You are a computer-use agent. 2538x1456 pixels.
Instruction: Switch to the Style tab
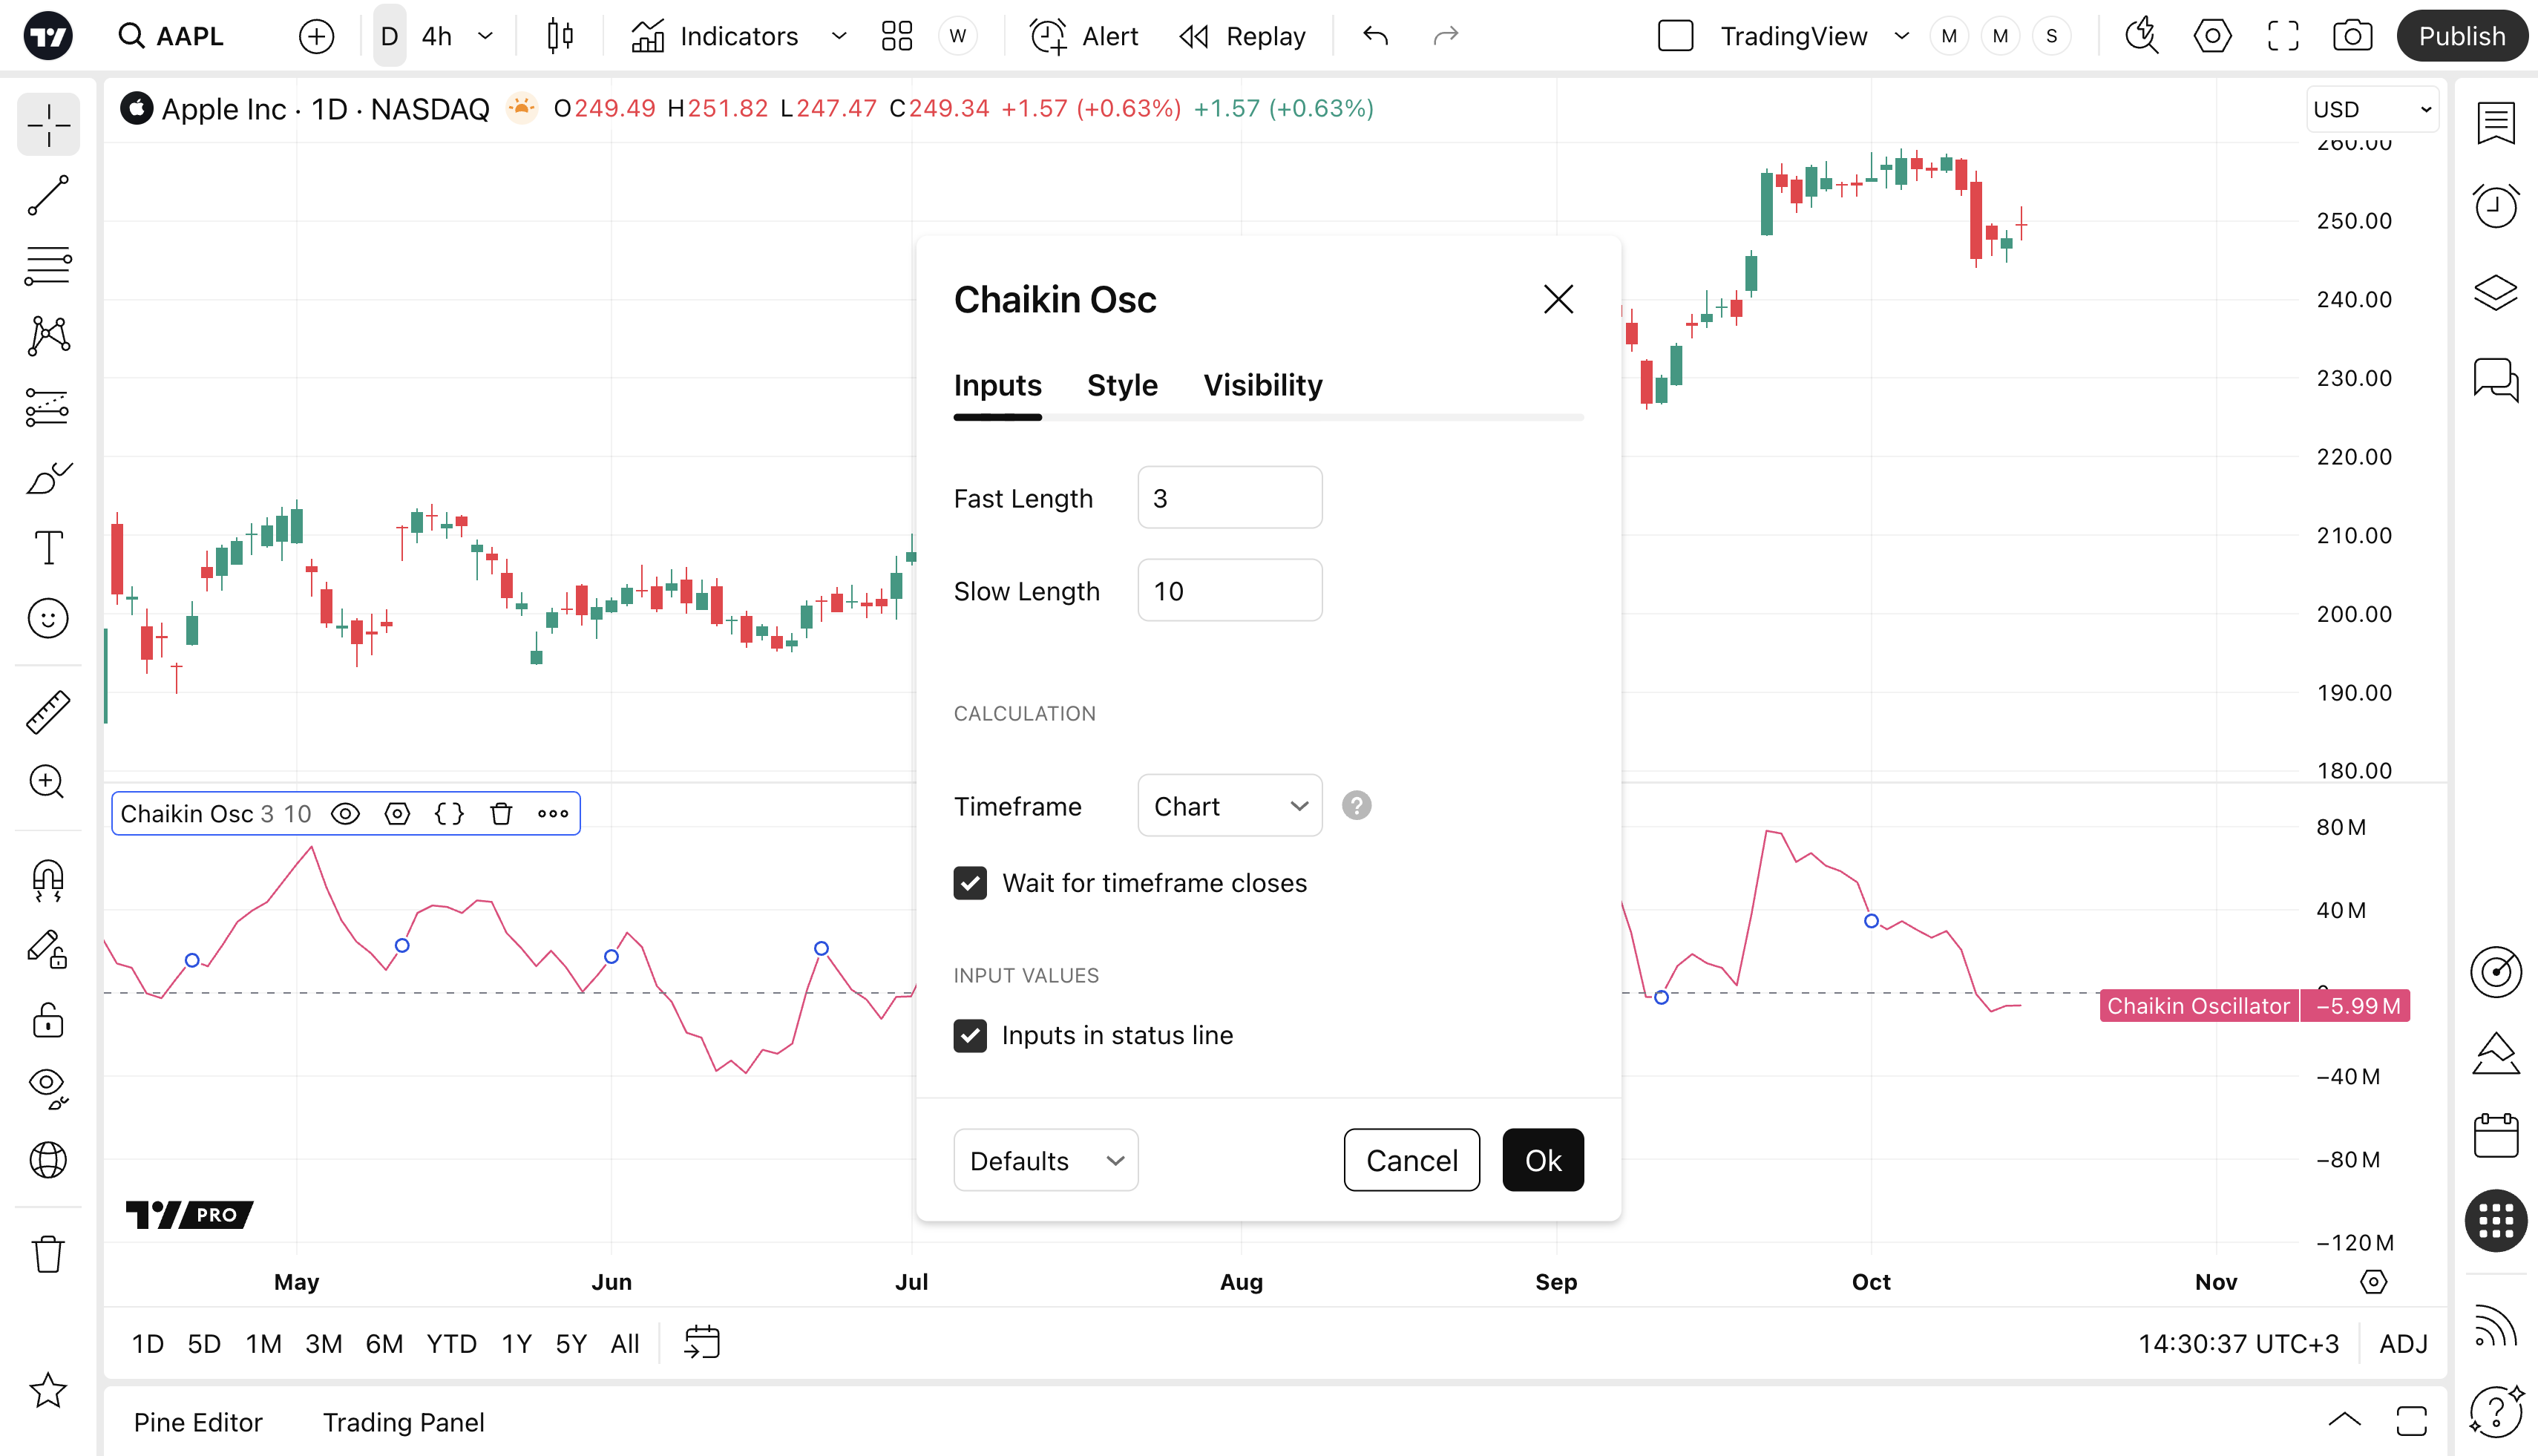point(1122,386)
